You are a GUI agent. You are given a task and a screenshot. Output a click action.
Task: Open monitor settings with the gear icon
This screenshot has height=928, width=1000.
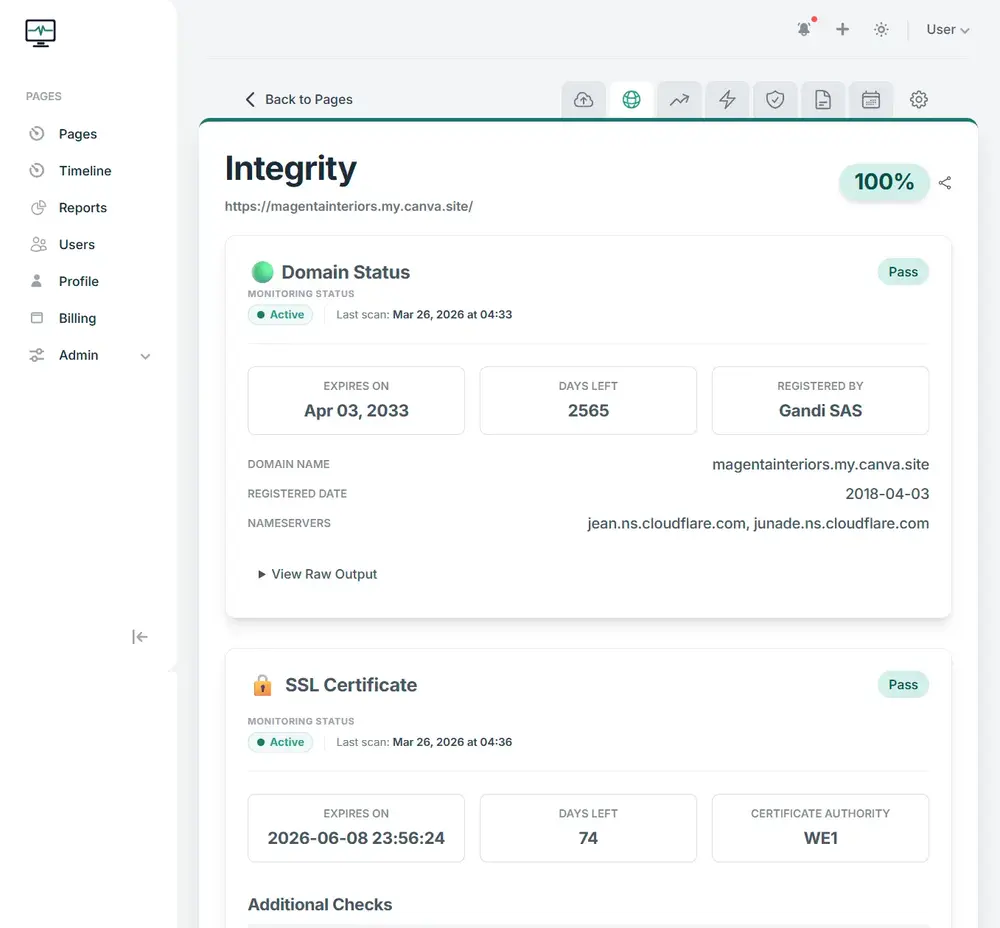coord(918,99)
